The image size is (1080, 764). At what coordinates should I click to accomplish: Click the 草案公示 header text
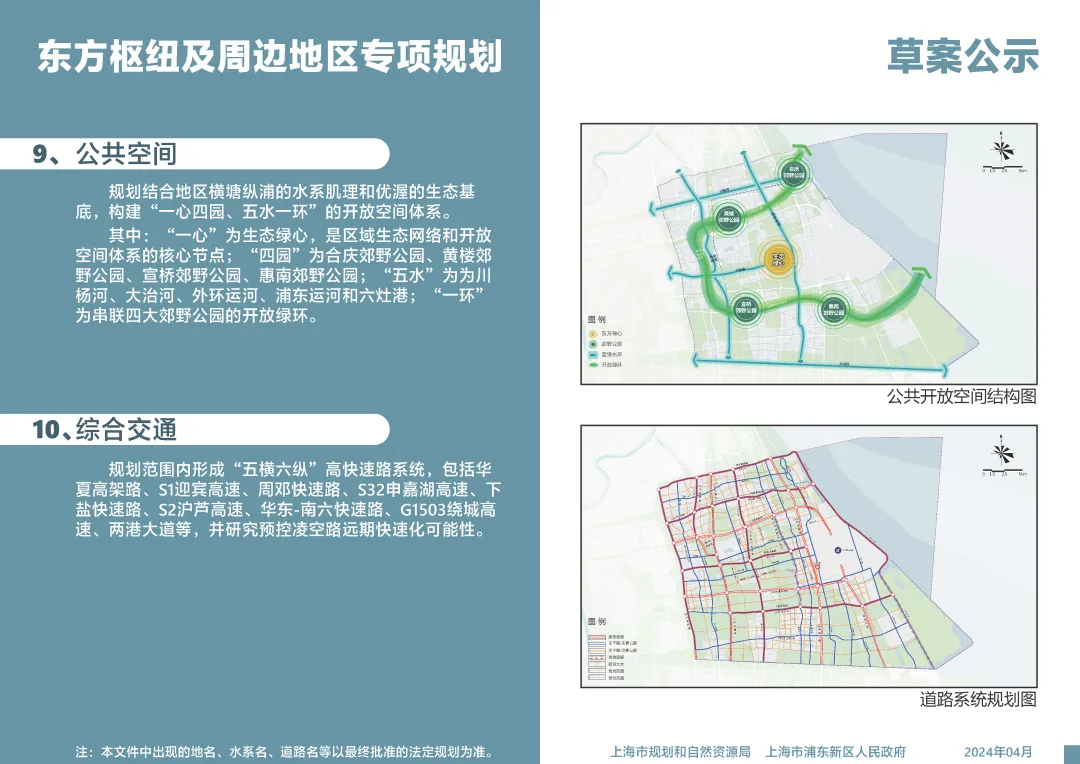(963, 56)
